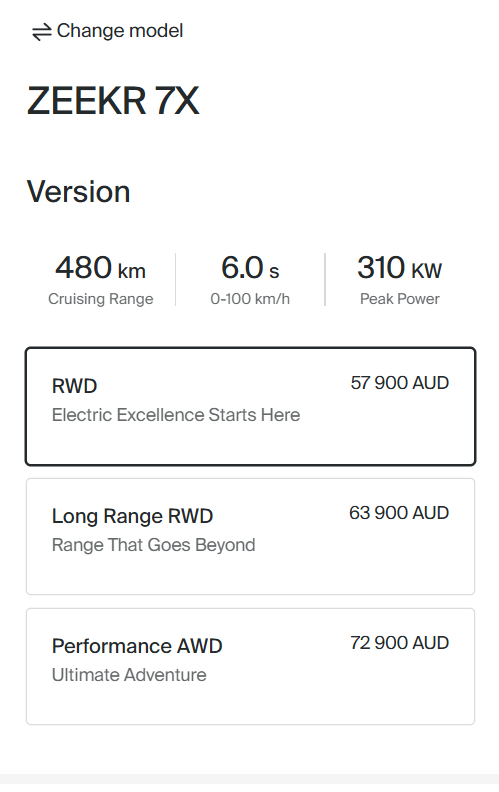Click the Range That Goes Beyond subtitle
The width and height of the screenshot is (499, 792).
pyautogui.click(x=154, y=545)
